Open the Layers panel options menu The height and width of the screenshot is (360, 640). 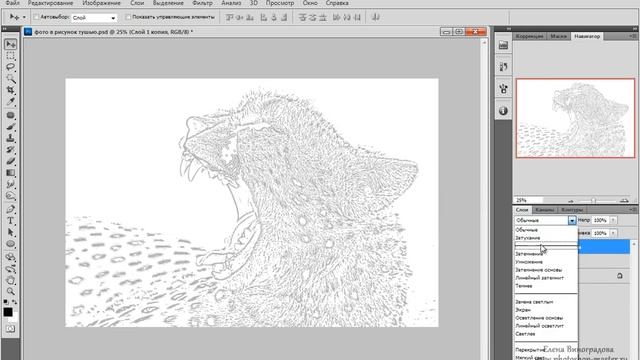[x=633, y=209]
